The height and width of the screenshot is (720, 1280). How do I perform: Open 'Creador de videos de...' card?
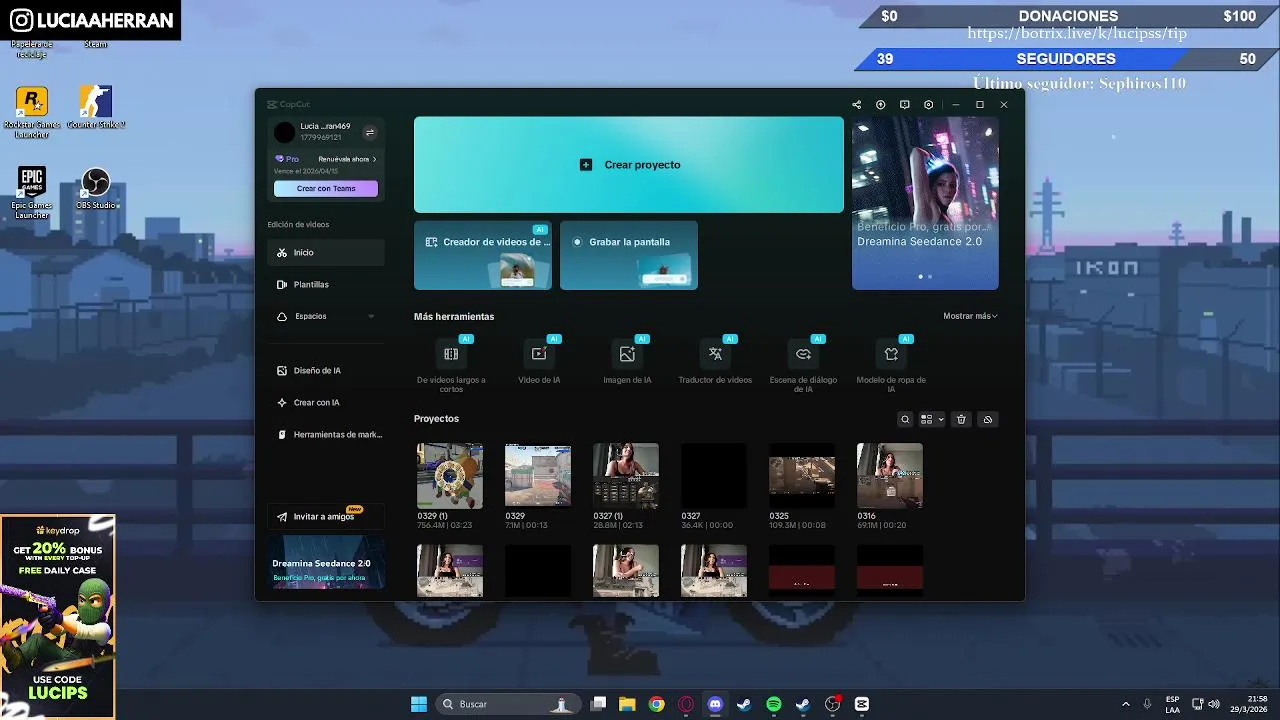(483, 255)
